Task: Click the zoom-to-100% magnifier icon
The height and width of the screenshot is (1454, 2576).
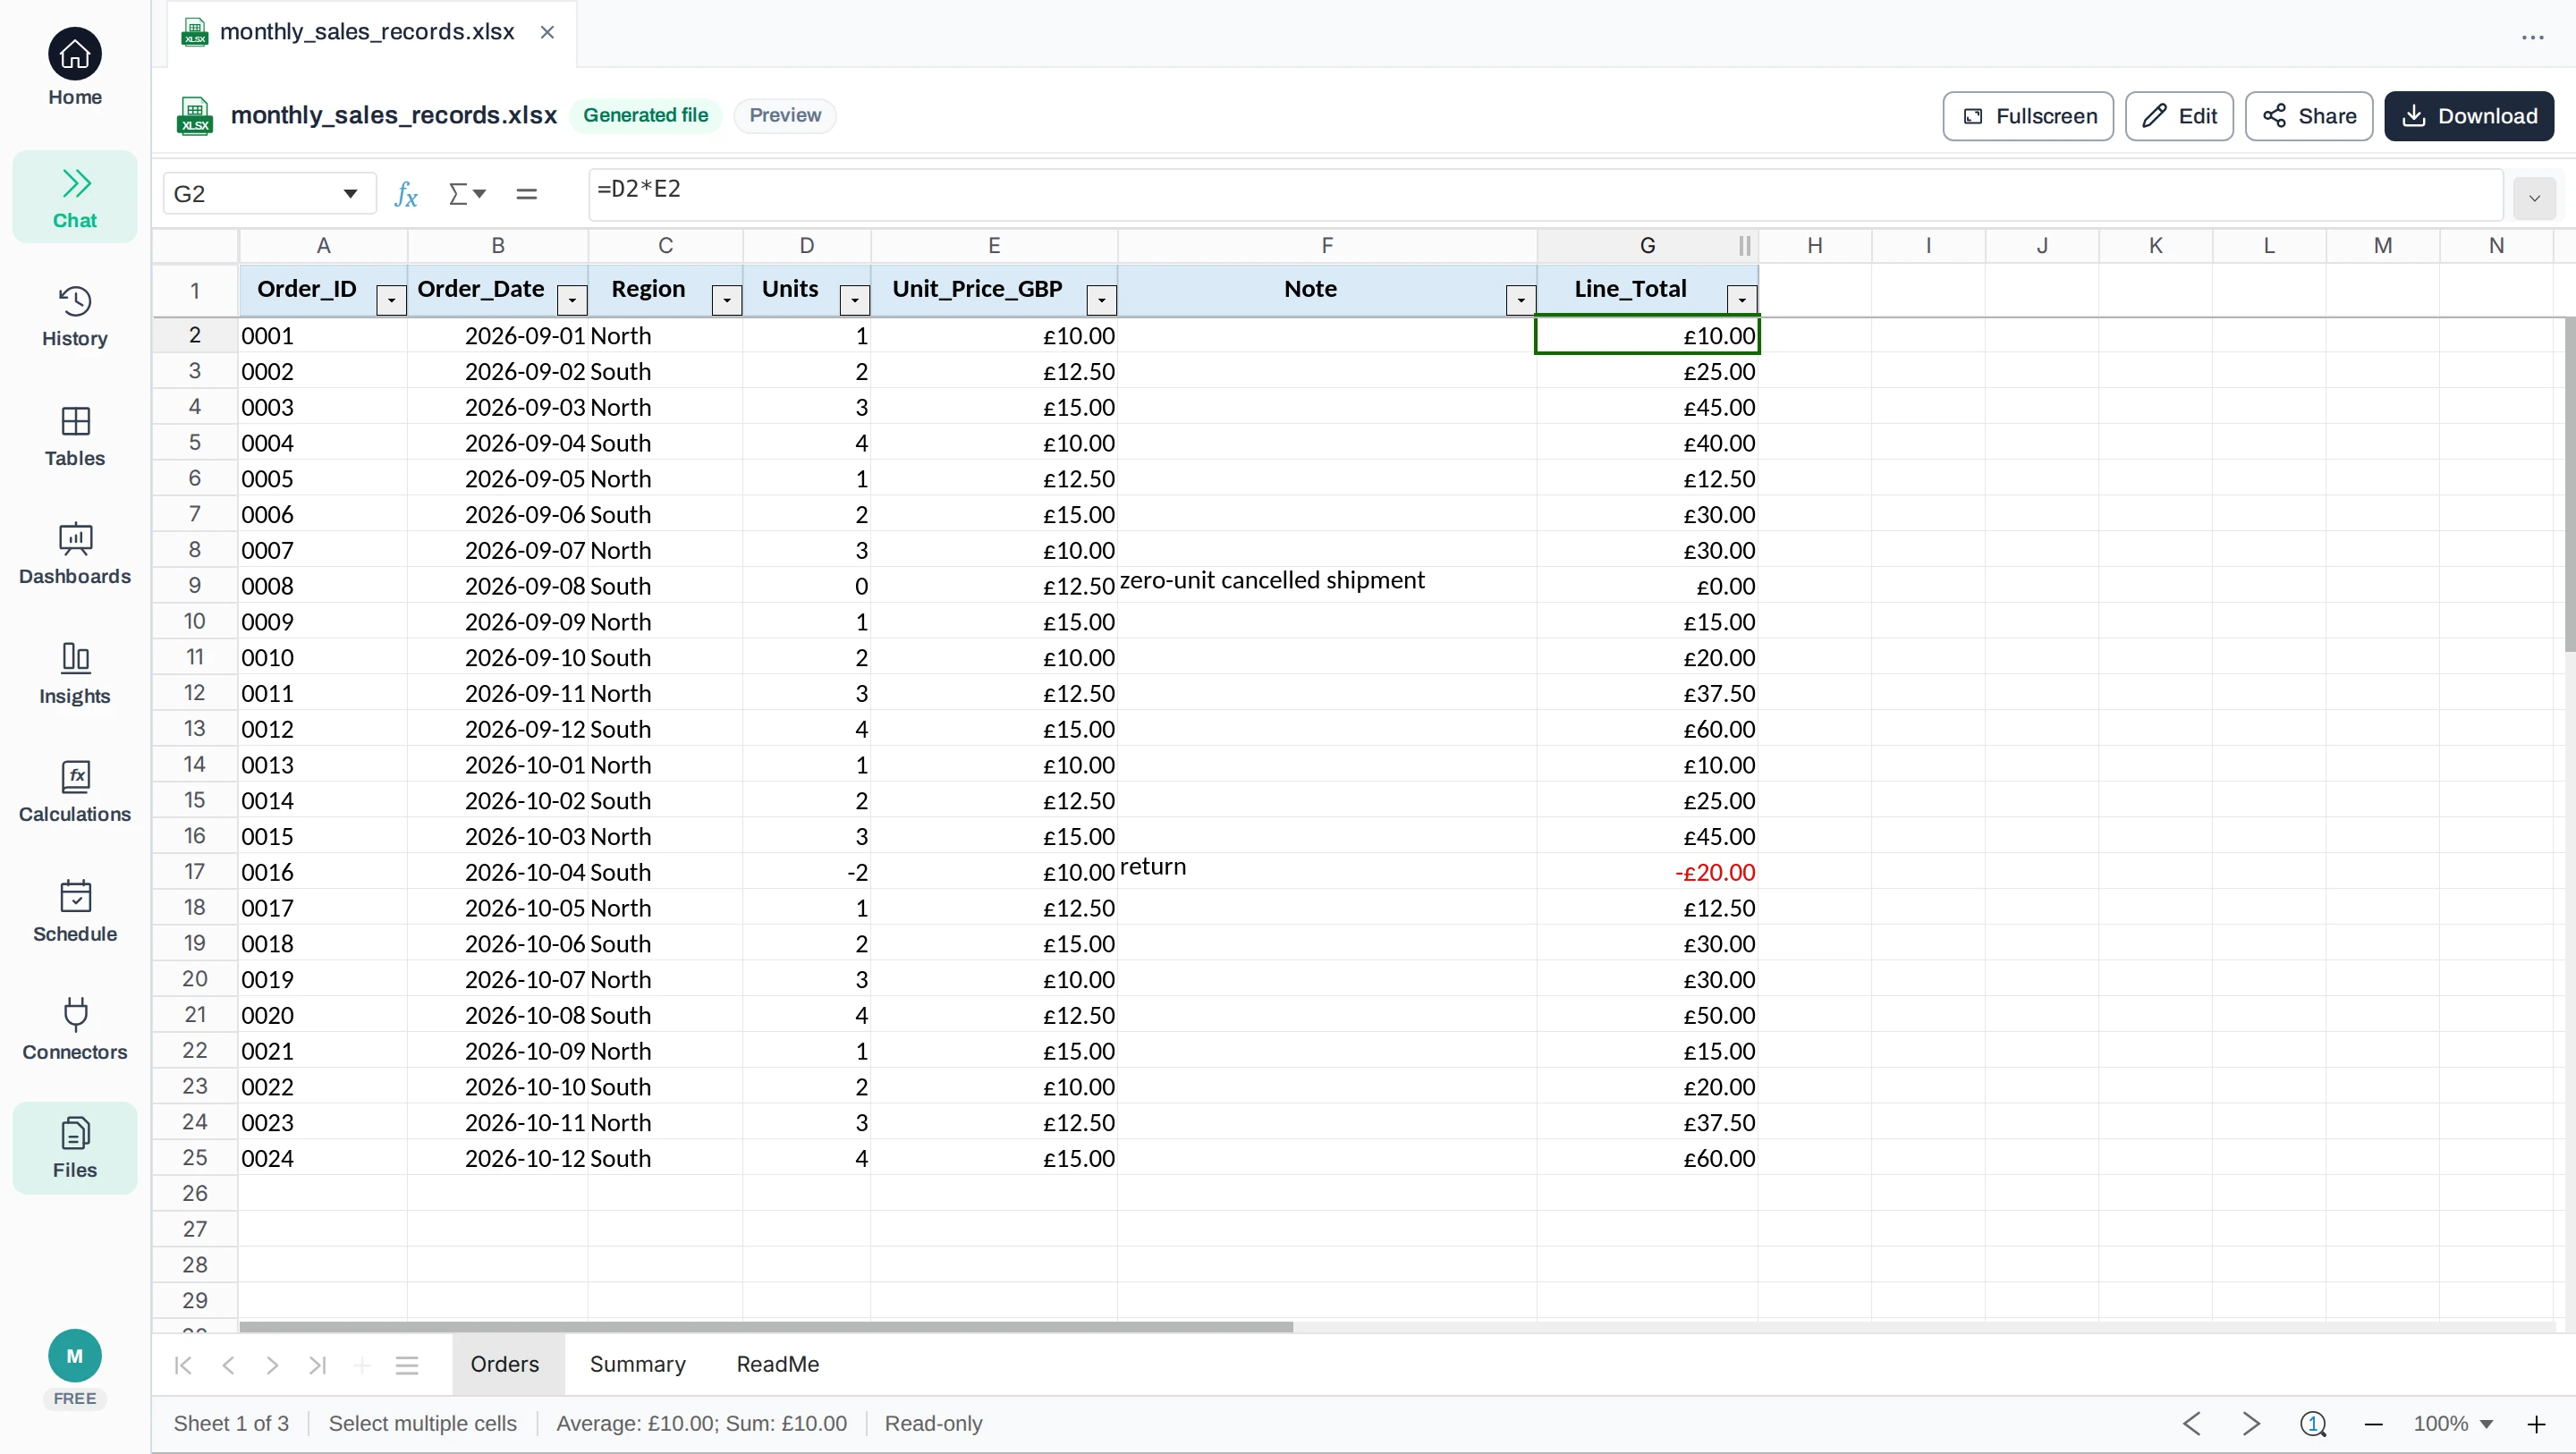Action: point(2313,1423)
